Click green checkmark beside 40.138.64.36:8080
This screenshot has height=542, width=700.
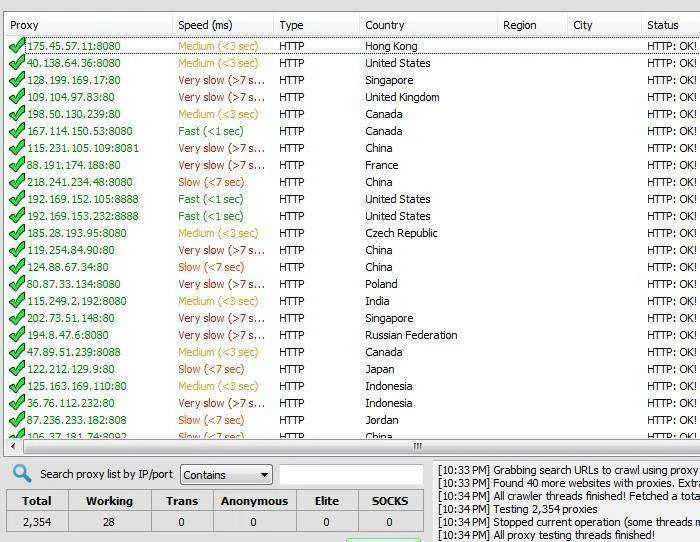pyautogui.click(x=17, y=63)
